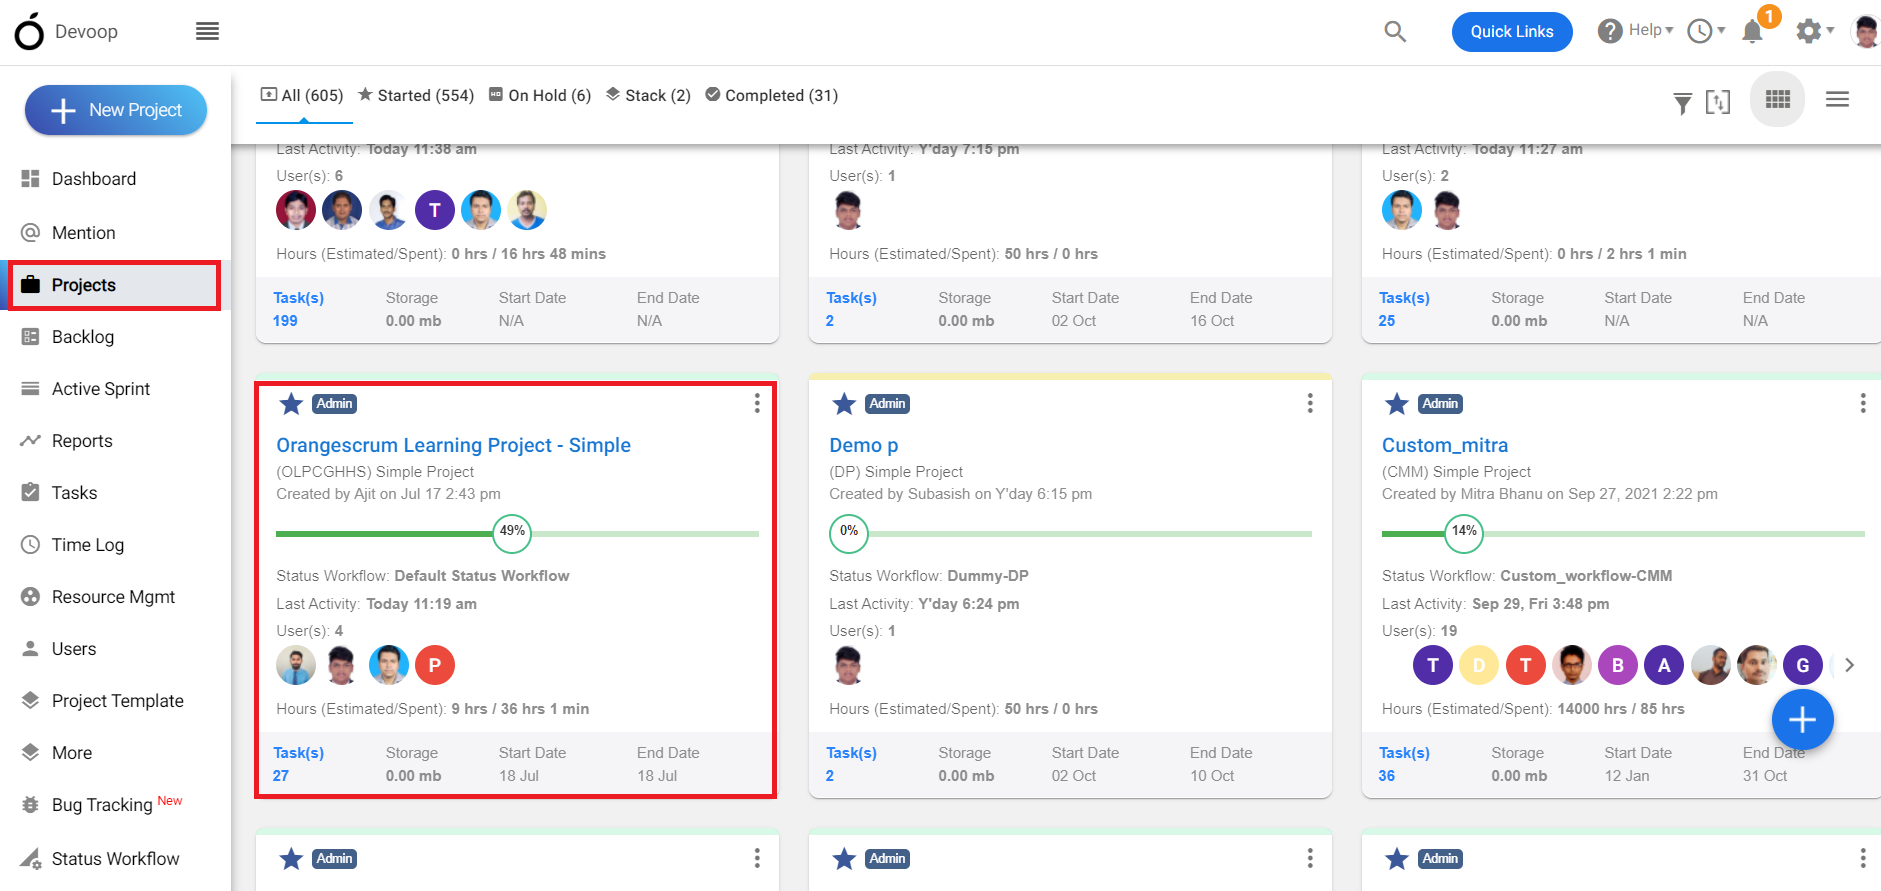Click the 49% progress indicator
Viewport: 1881px width, 891px height.
[x=512, y=533]
